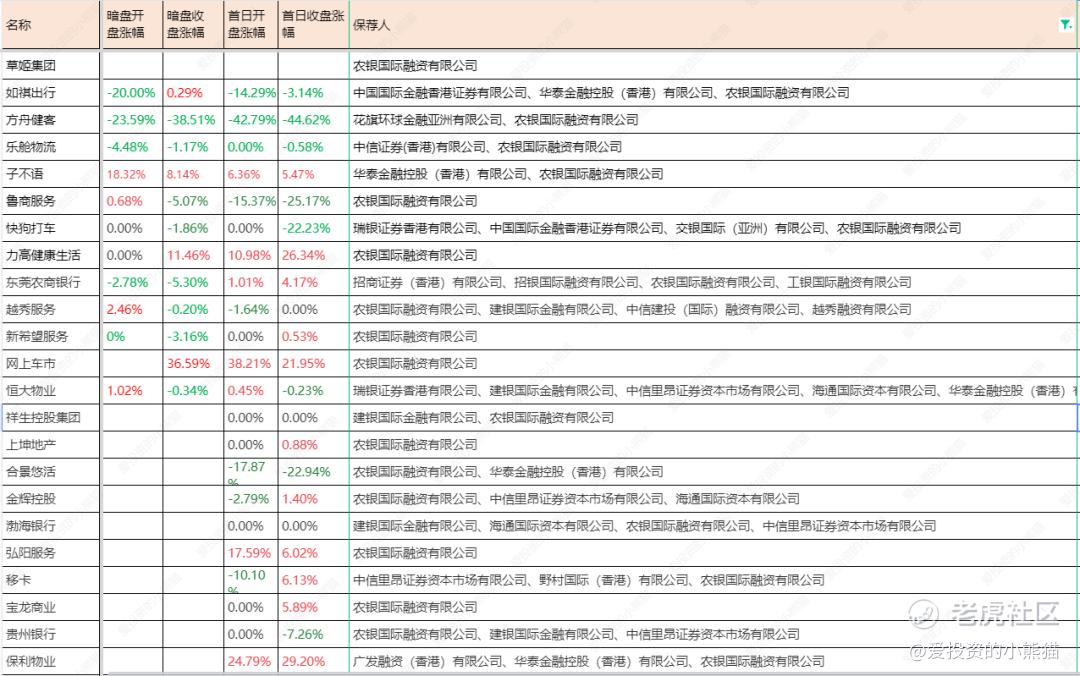Click the 移卡 name cell

[51, 580]
